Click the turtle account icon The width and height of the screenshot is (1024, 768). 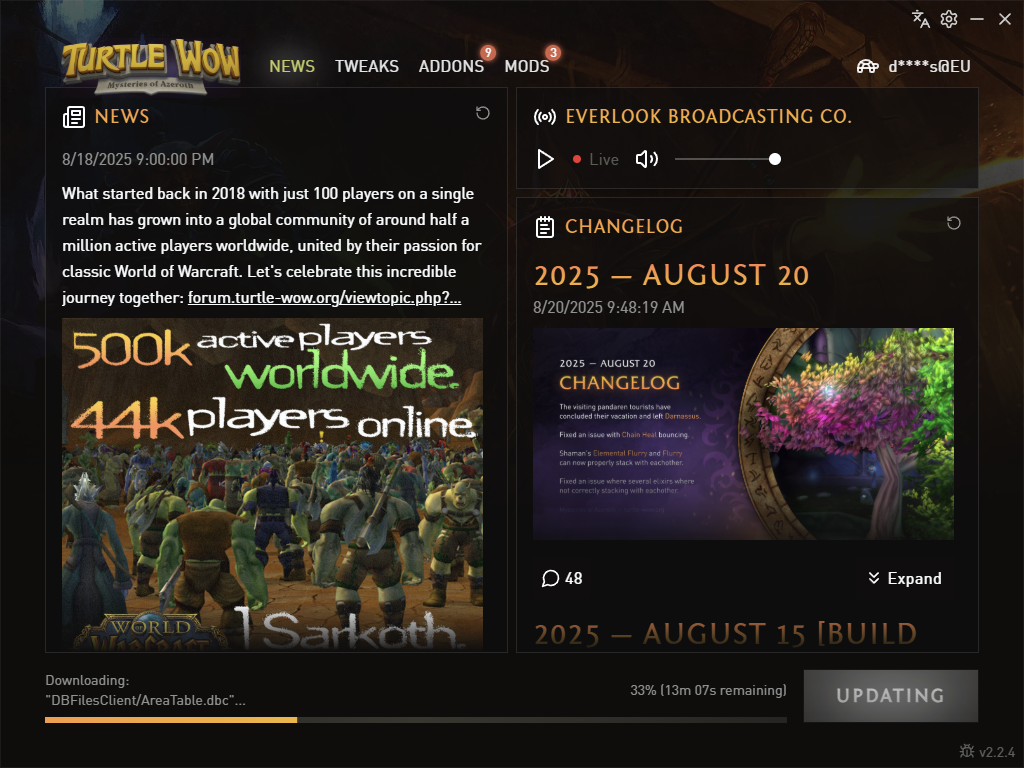pyautogui.click(x=868, y=66)
